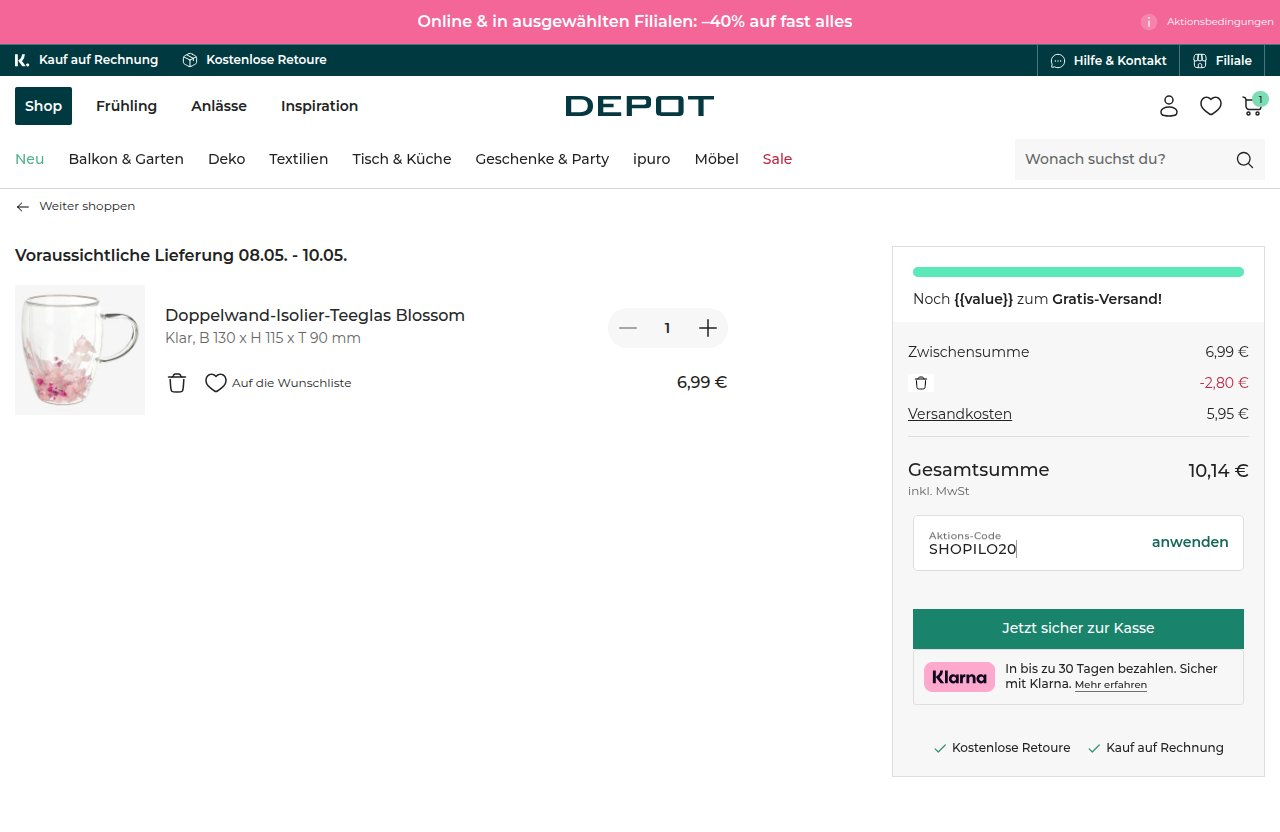Open the wishlist heart icon in header
Viewport: 1280px width, 832px height.
[1211, 106]
